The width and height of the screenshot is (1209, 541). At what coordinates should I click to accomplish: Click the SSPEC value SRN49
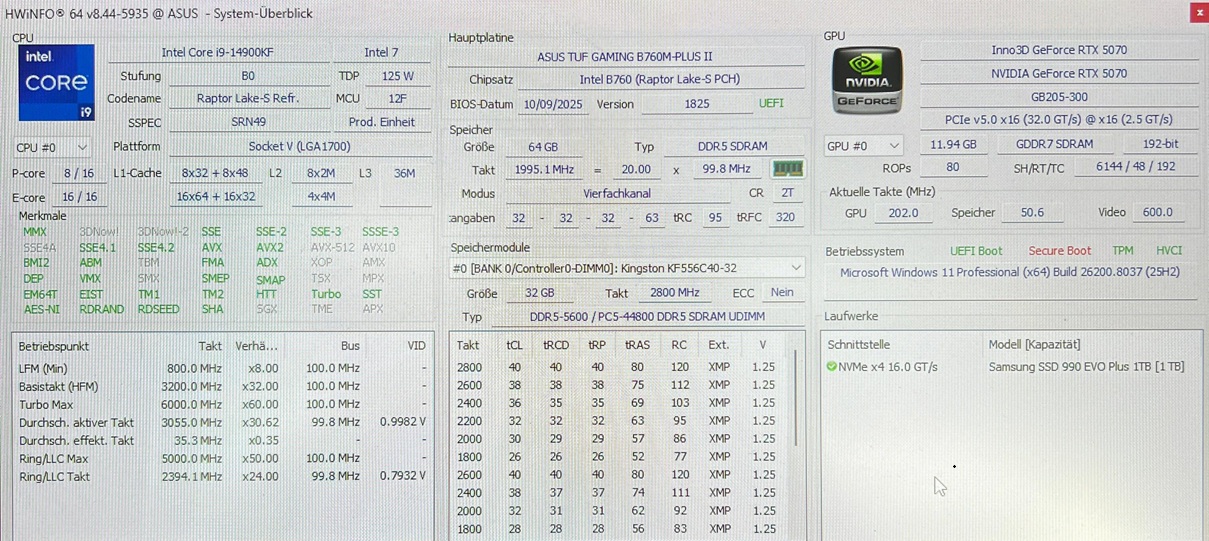click(248, 122)
